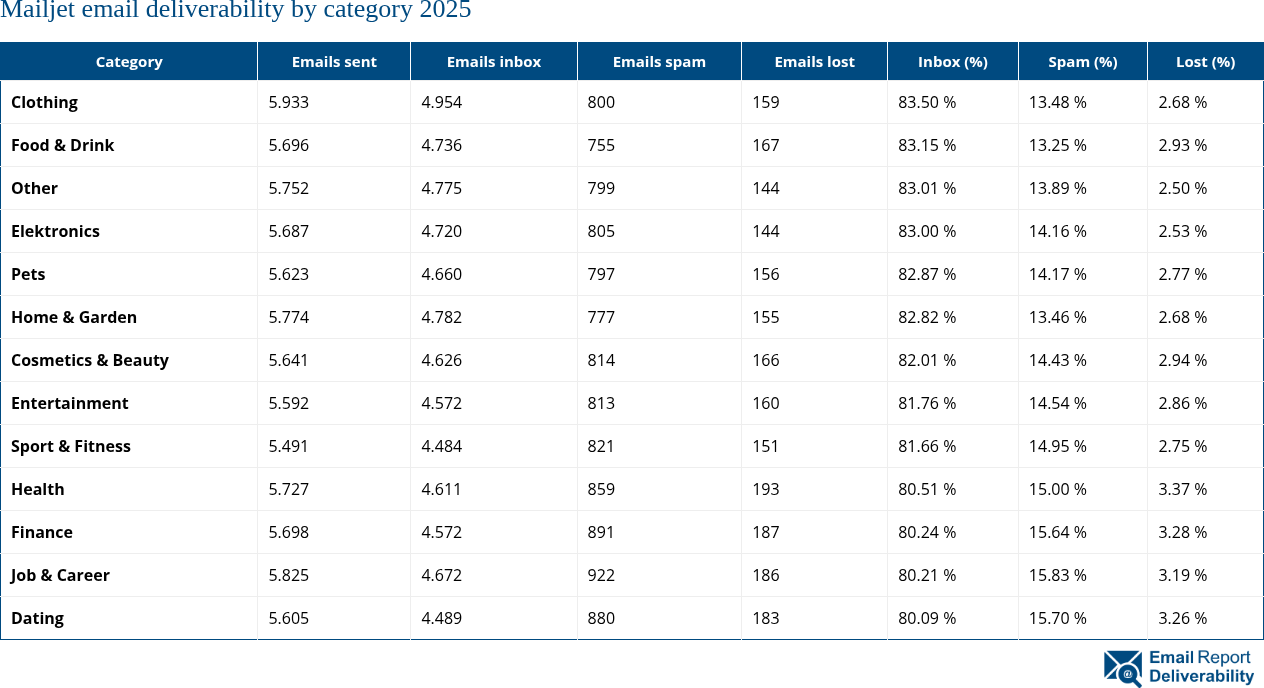Click Food & Drink inbox percentage 83.15 %
This screenshot has width=1264, height=688.
(927, 145)
